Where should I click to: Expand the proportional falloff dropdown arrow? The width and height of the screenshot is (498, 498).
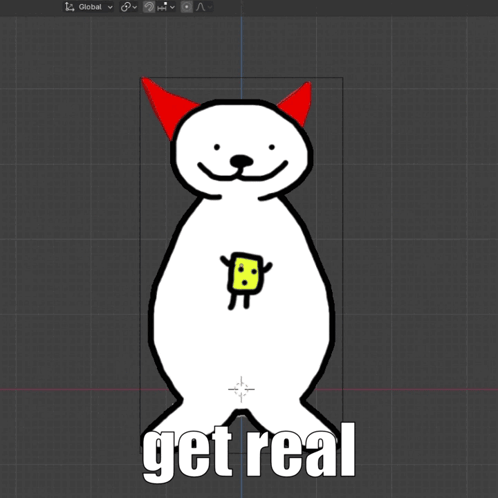tap(210, 7)
